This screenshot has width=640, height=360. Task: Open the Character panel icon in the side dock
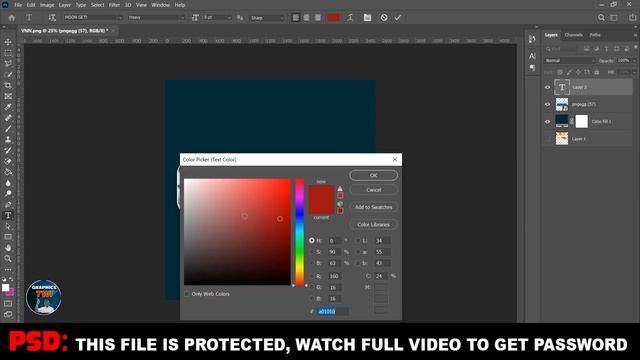[x=532, y=56]
